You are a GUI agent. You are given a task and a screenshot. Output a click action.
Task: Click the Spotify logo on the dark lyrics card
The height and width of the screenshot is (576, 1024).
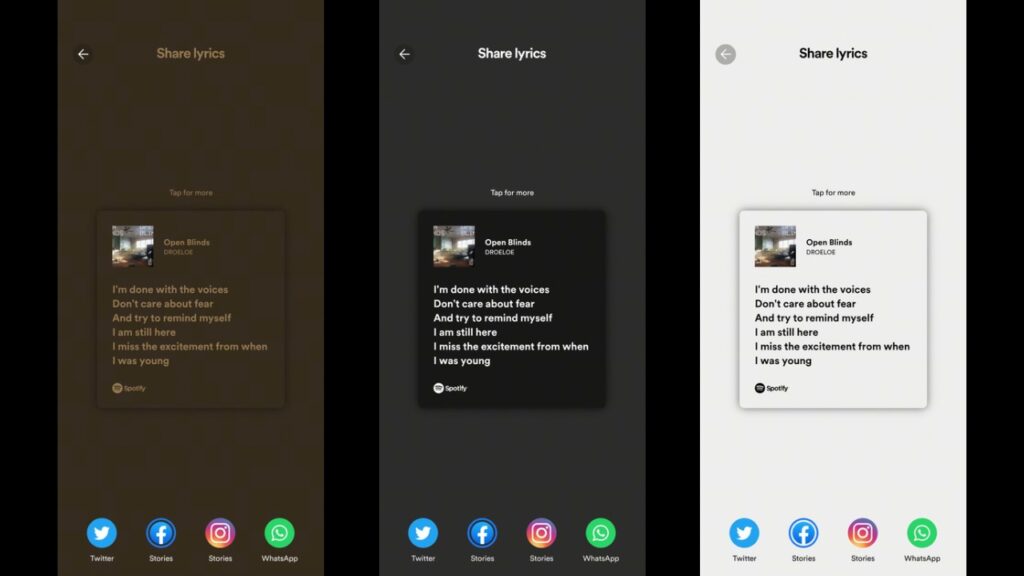(x=450, y=388)
